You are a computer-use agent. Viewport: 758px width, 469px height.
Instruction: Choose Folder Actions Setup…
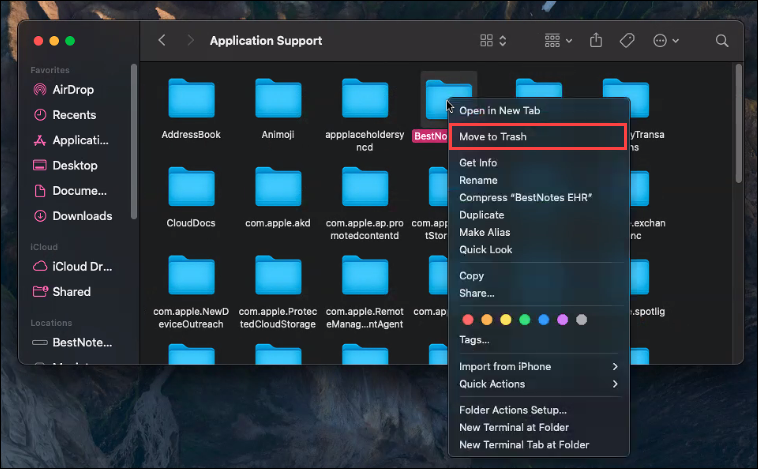pyautogui.click(x=539, y=410)
